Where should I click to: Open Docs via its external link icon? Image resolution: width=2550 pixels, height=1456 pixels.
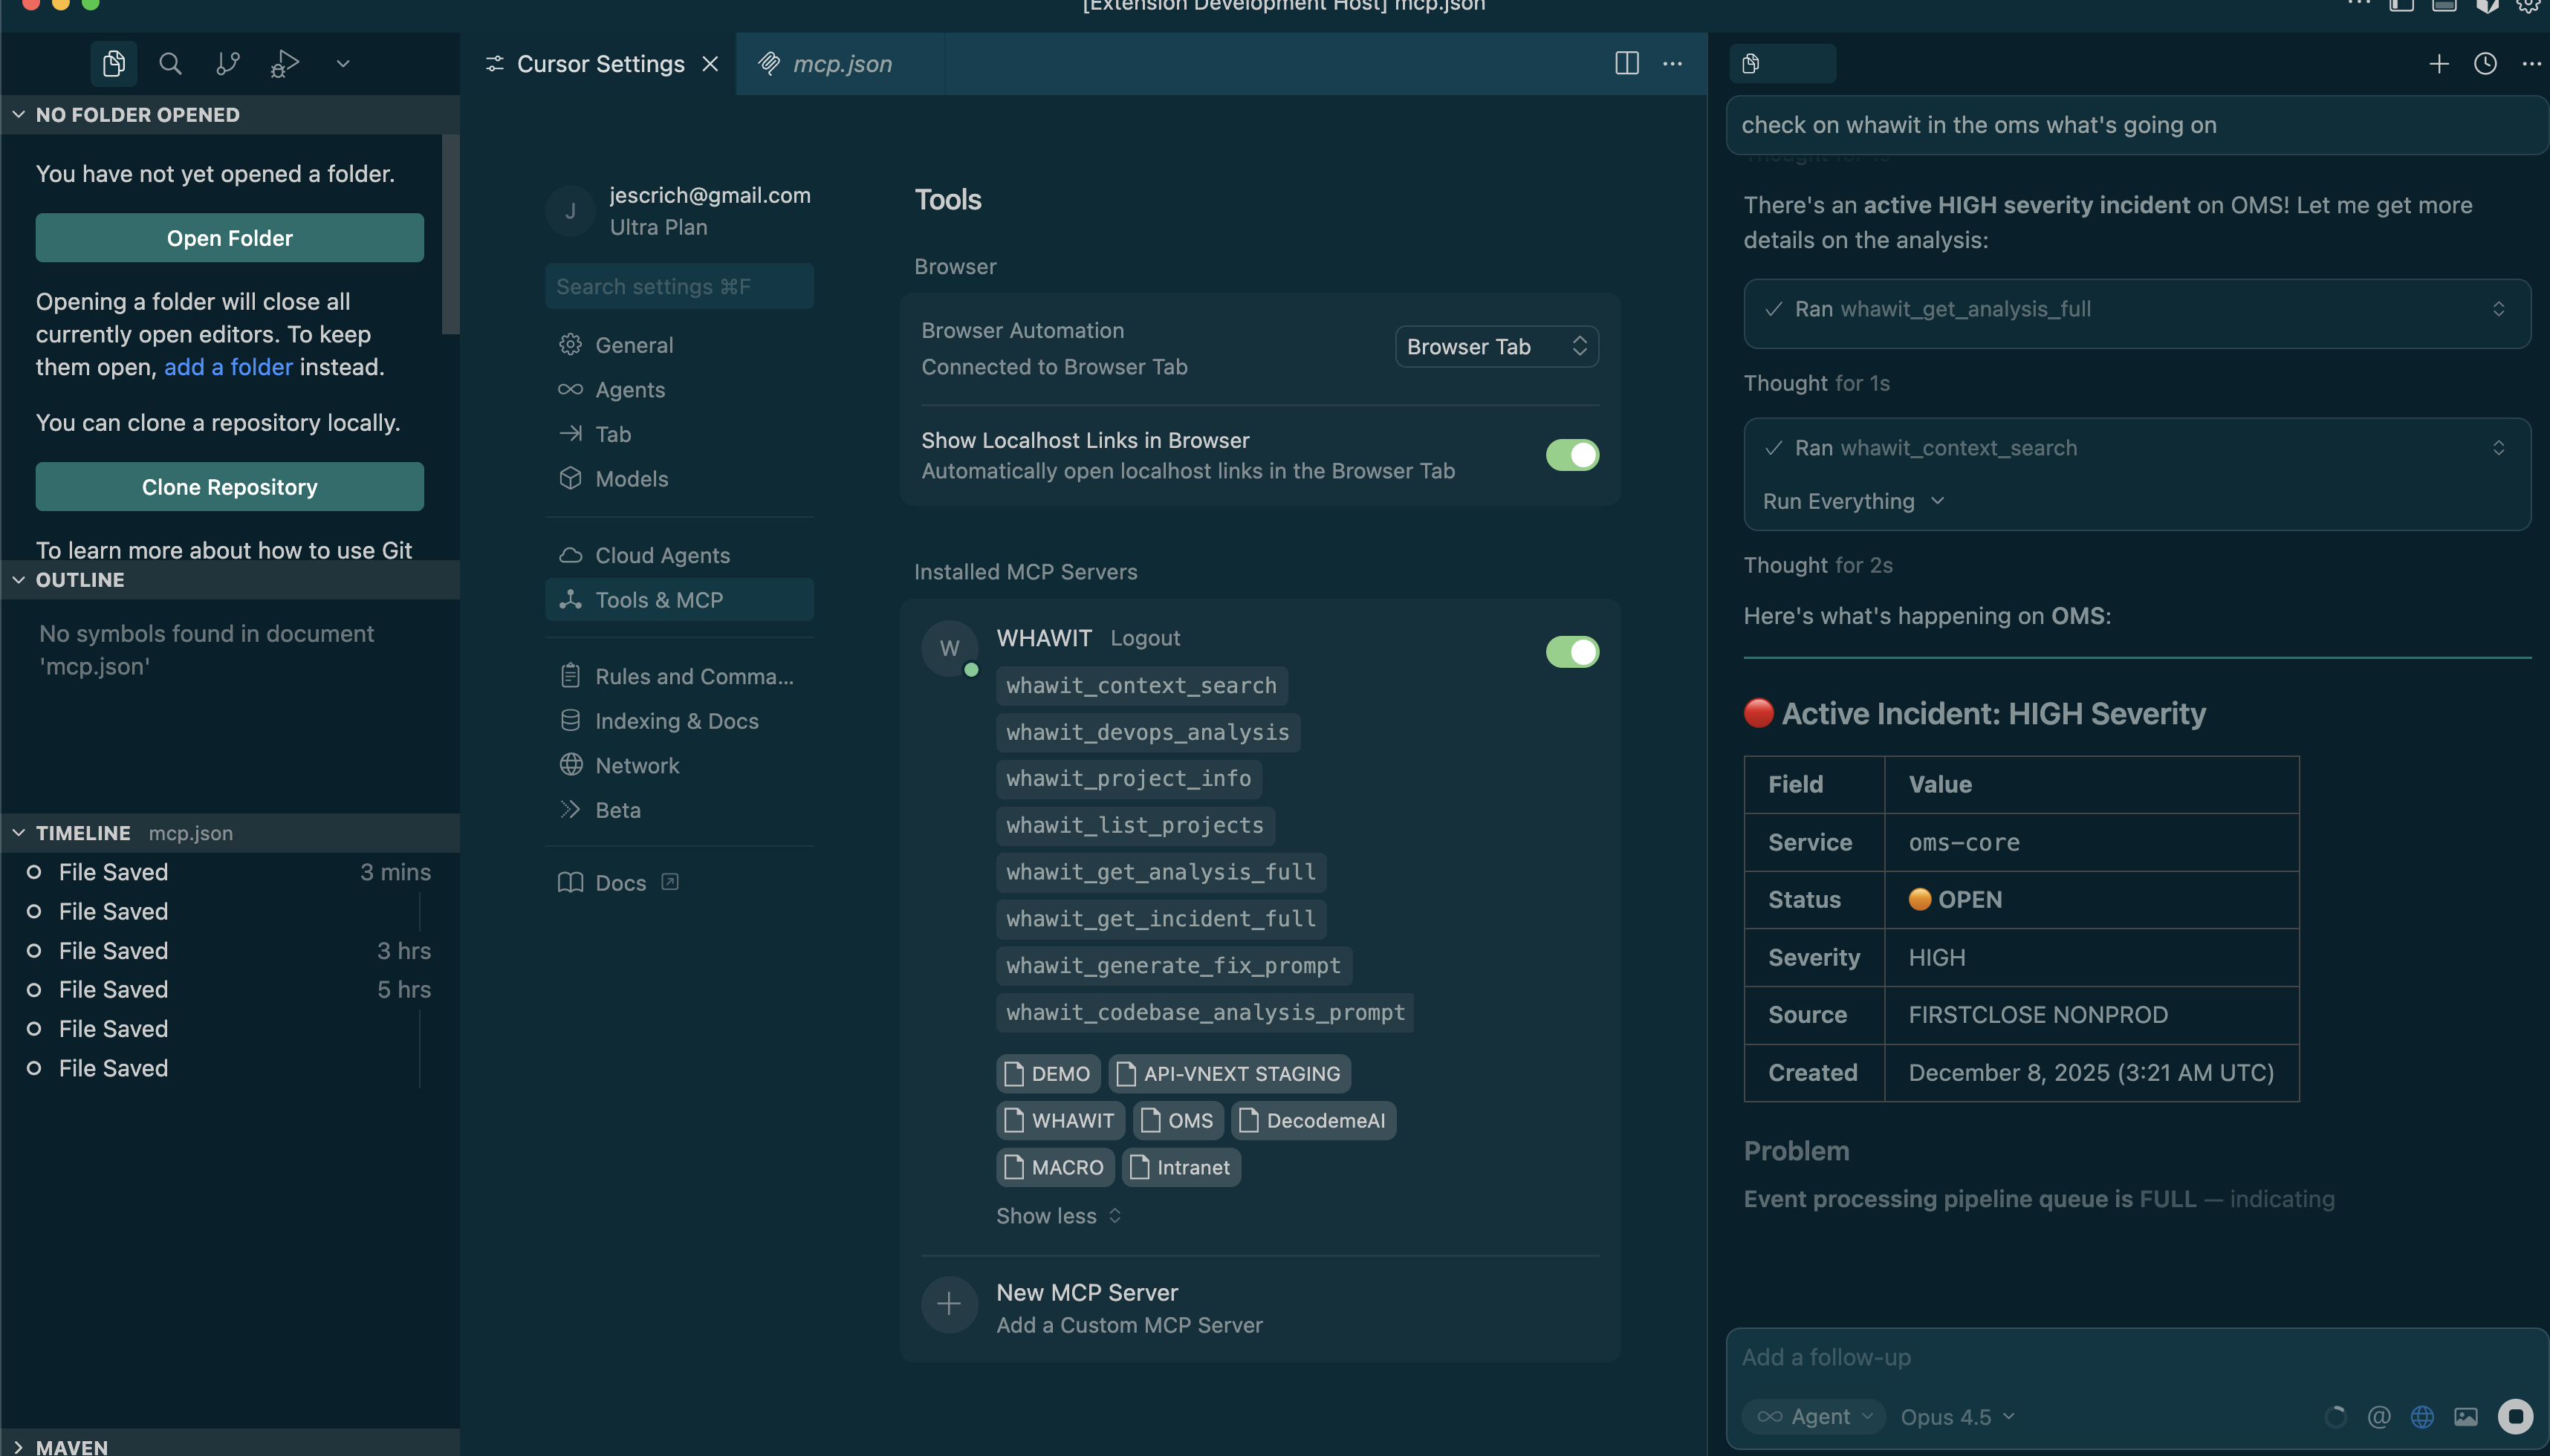669,881
